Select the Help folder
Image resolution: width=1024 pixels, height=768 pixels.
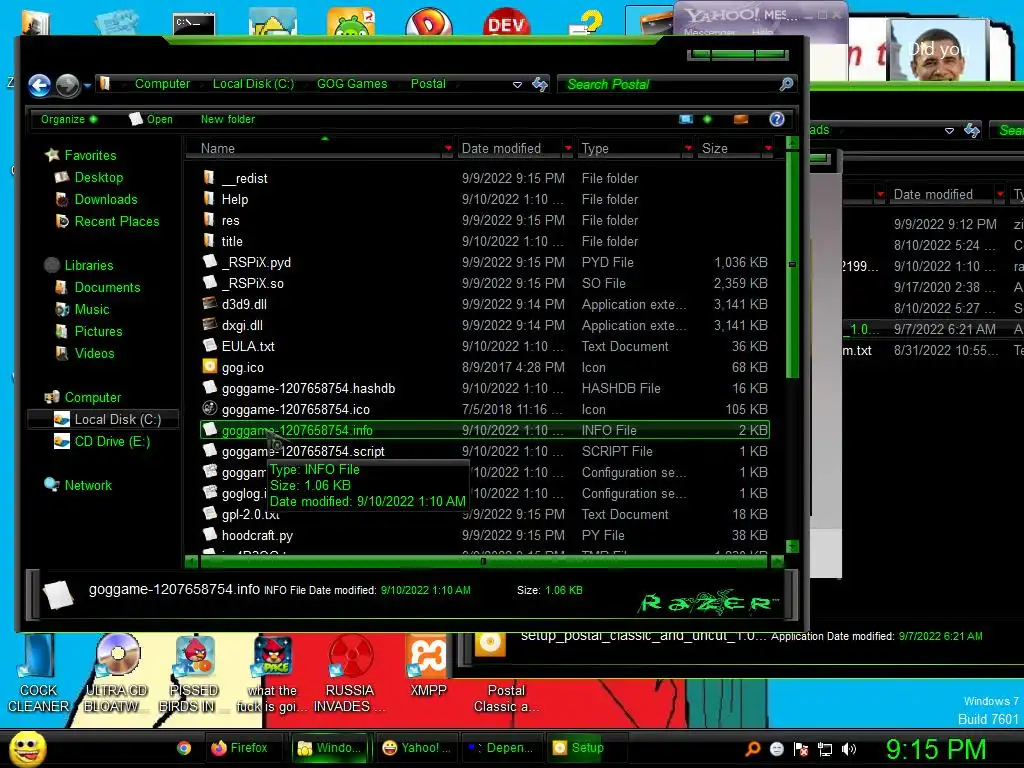coord(484,199)
